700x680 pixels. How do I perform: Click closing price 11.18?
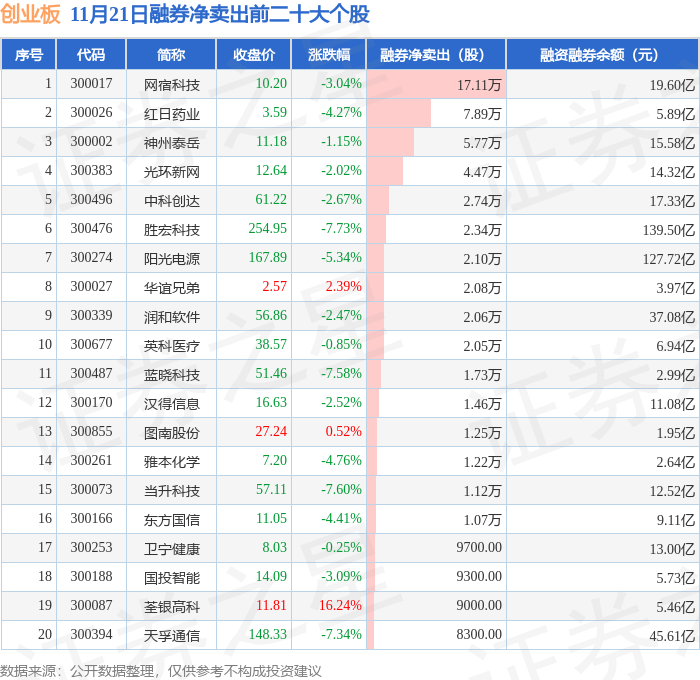tap(271, 142)
